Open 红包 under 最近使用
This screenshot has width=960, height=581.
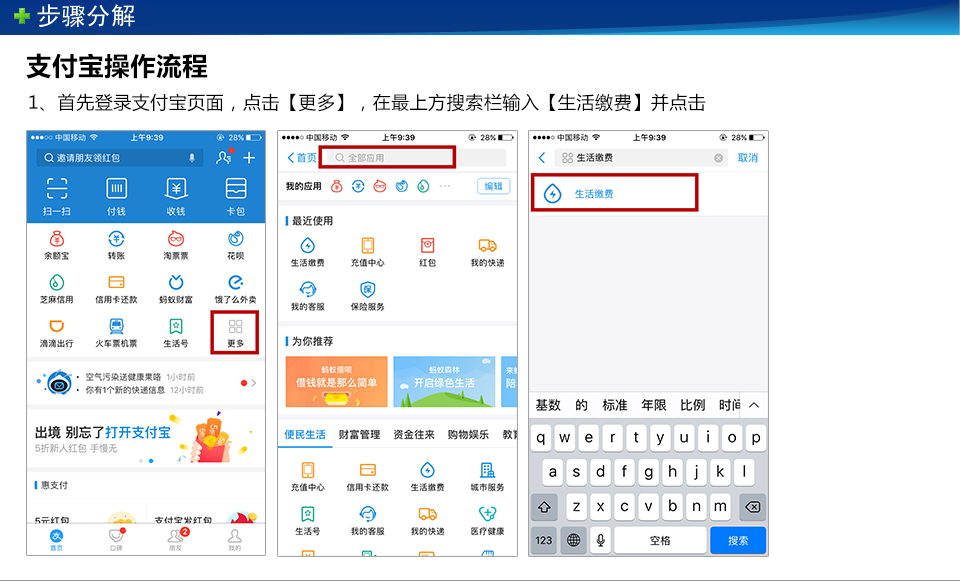[x=427, y=252]
